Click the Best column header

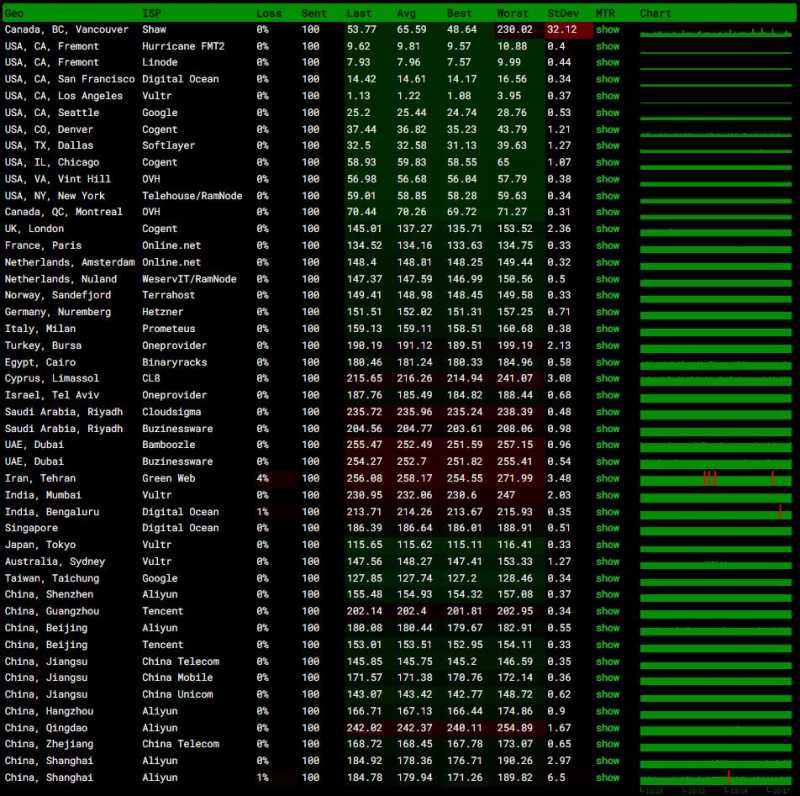(460, 13)
